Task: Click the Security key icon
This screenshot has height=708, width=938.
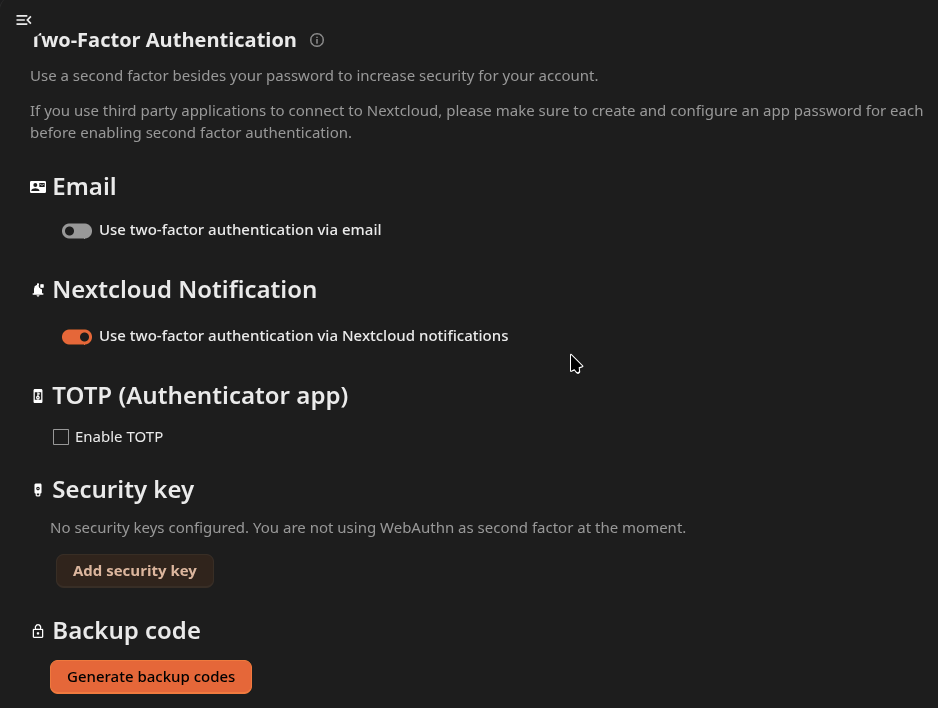Action: click(38, 490)
